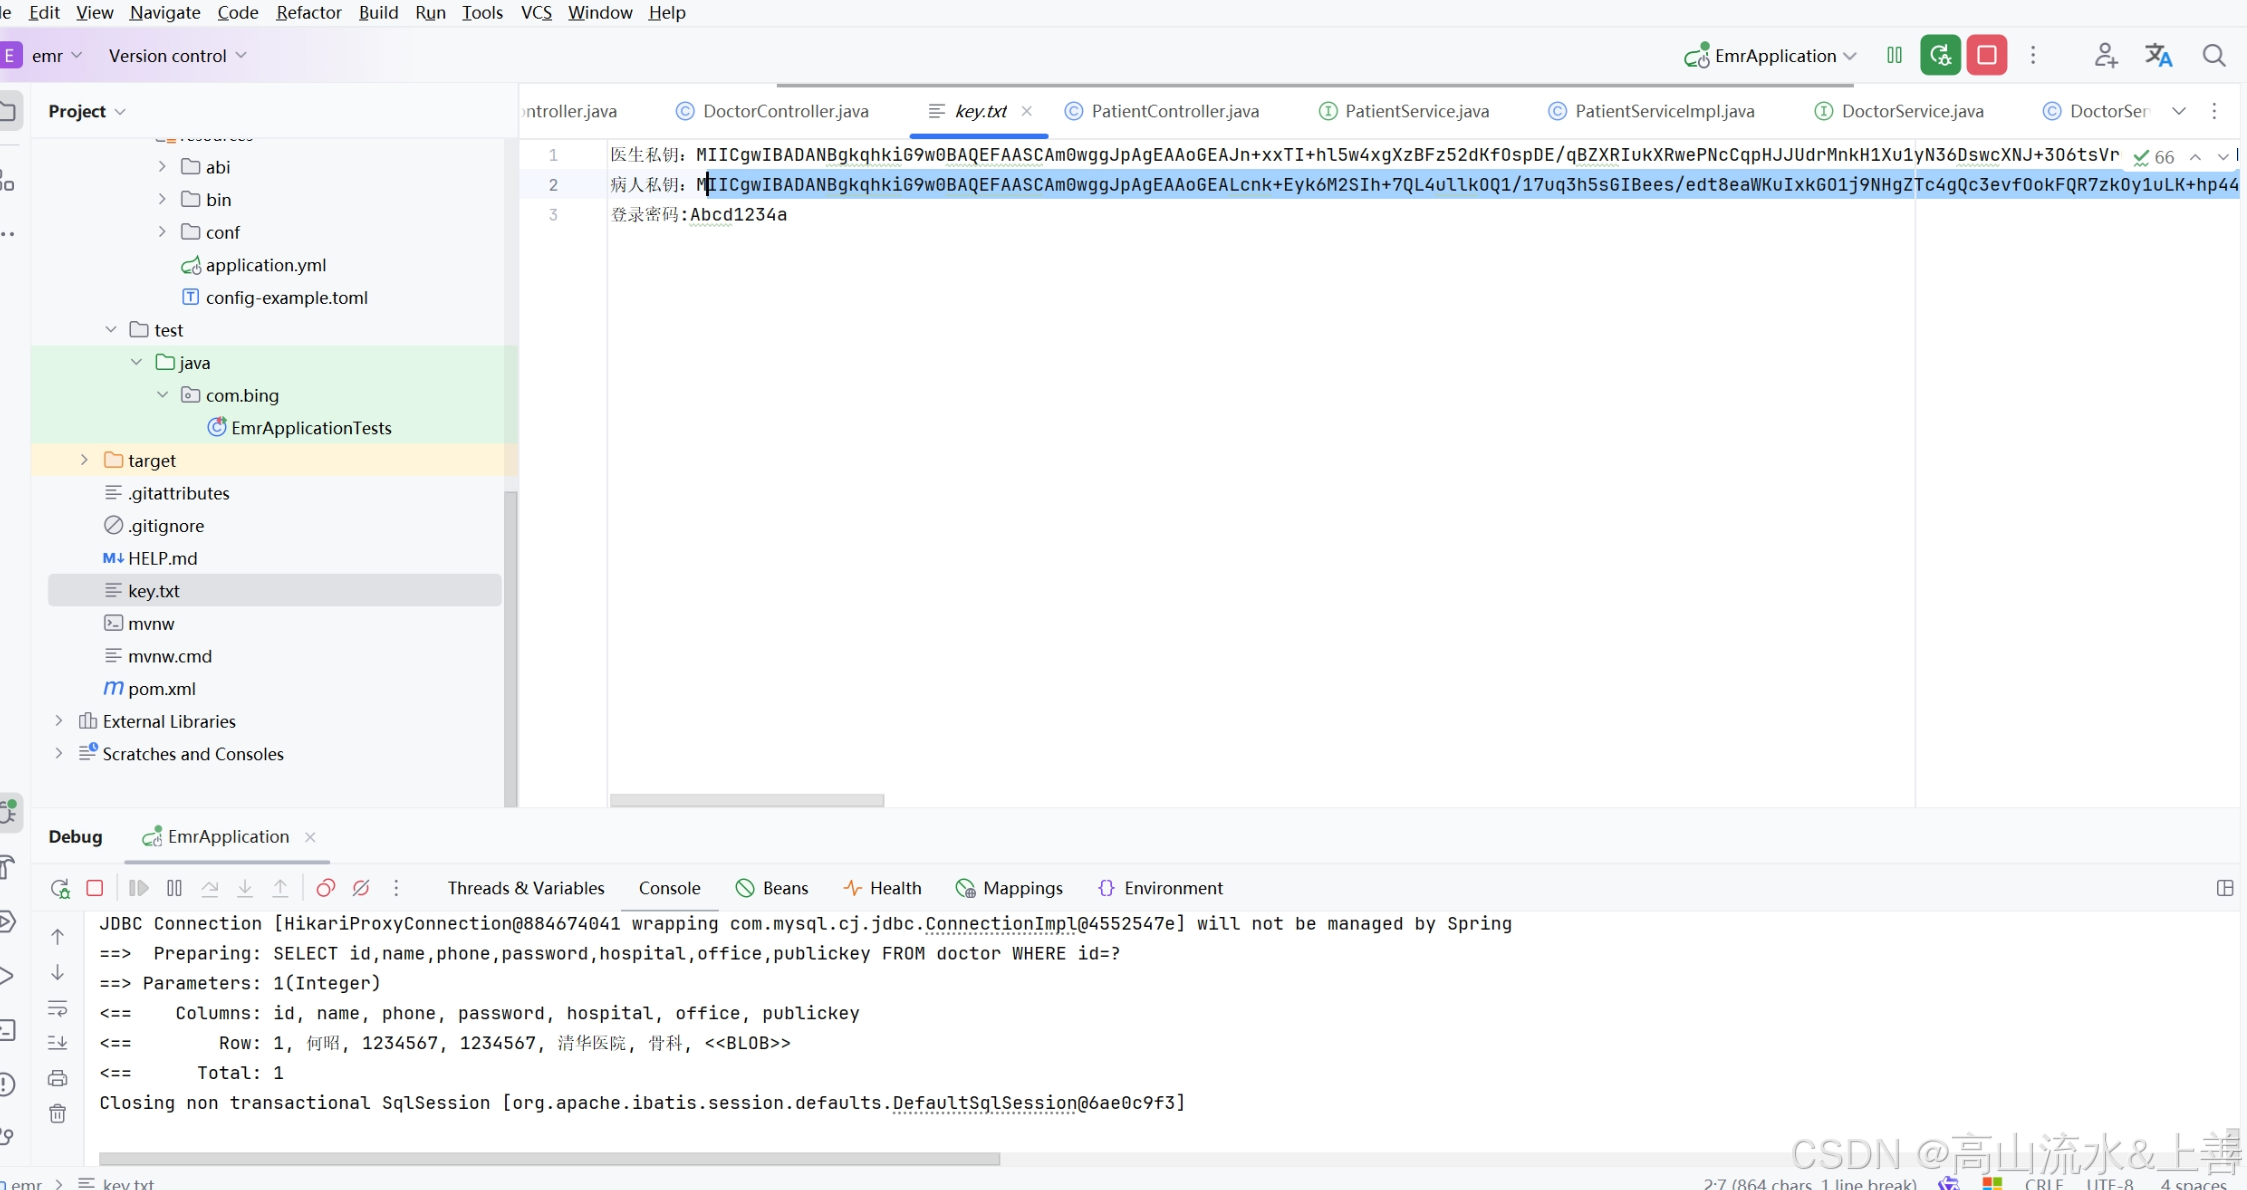Click View Breakpoints red circles icon
Screen dimensions: 2247x1190
click(325, 888)
